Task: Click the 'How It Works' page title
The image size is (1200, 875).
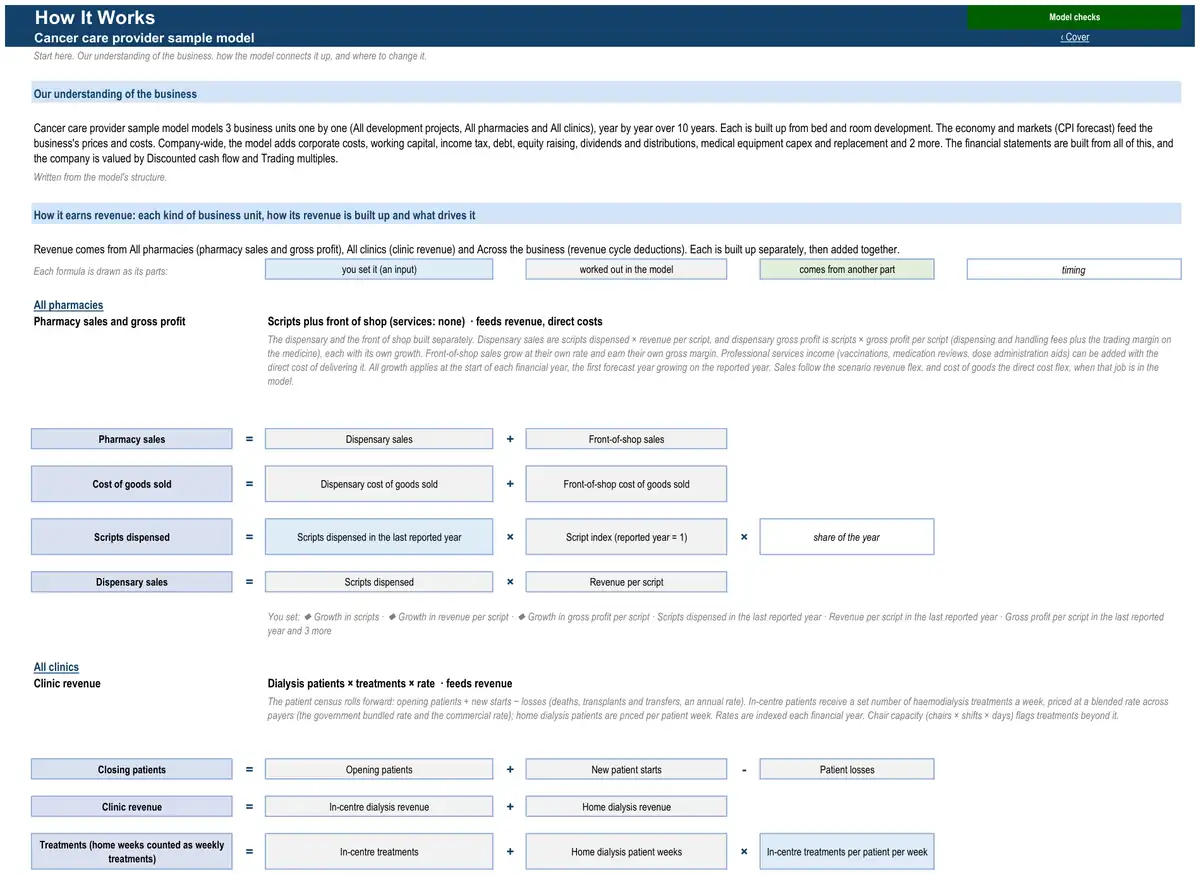Action: tap(95, 17)
